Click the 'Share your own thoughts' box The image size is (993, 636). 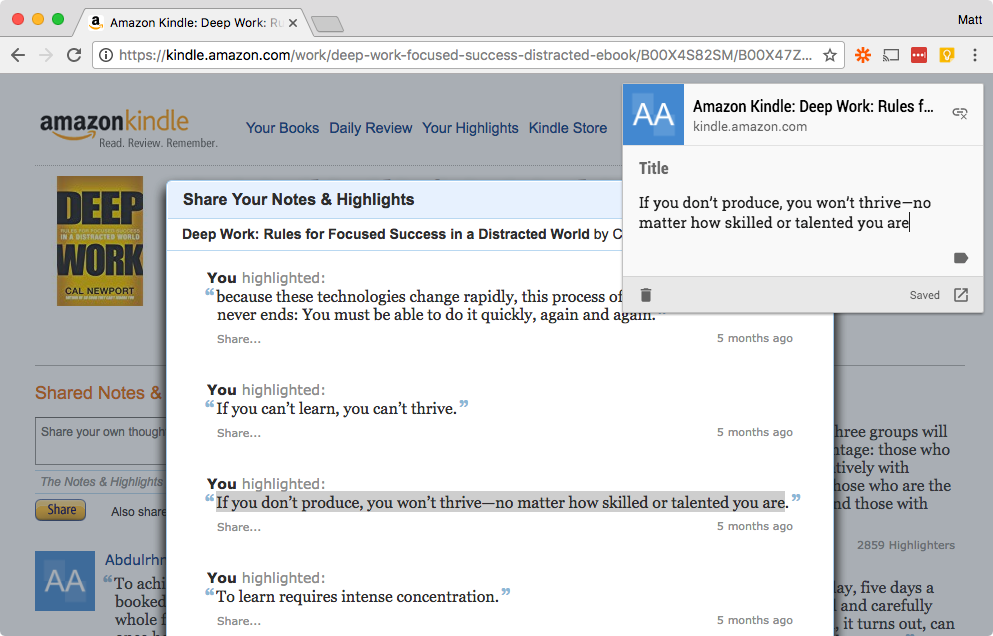pyautogui.click(x=100, y=441)
